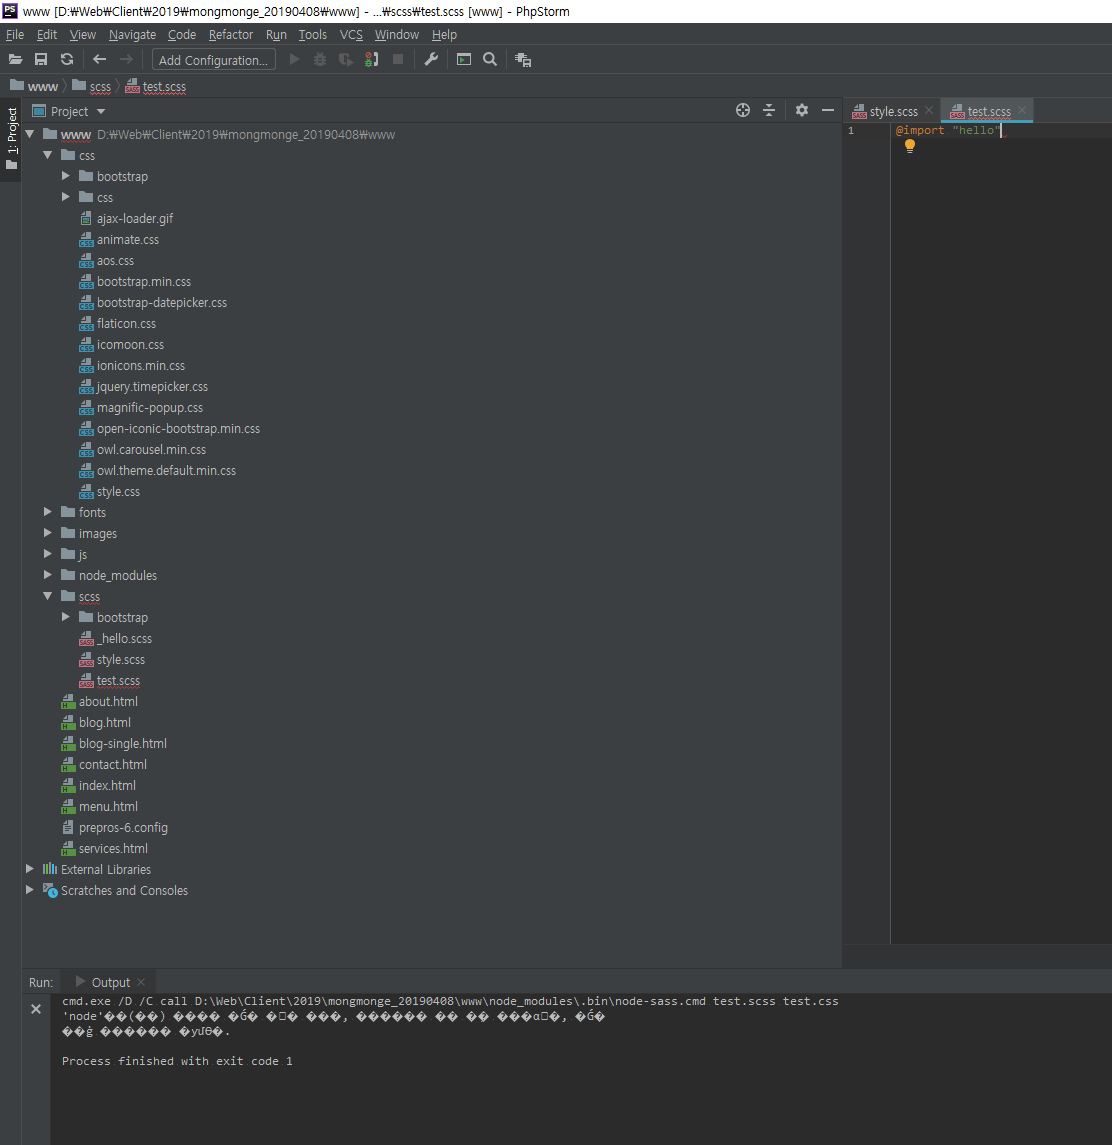This screenshot has width=1112, height=1145.
Task: Click the Run play icon in toolbar
Action: point(295,59)
